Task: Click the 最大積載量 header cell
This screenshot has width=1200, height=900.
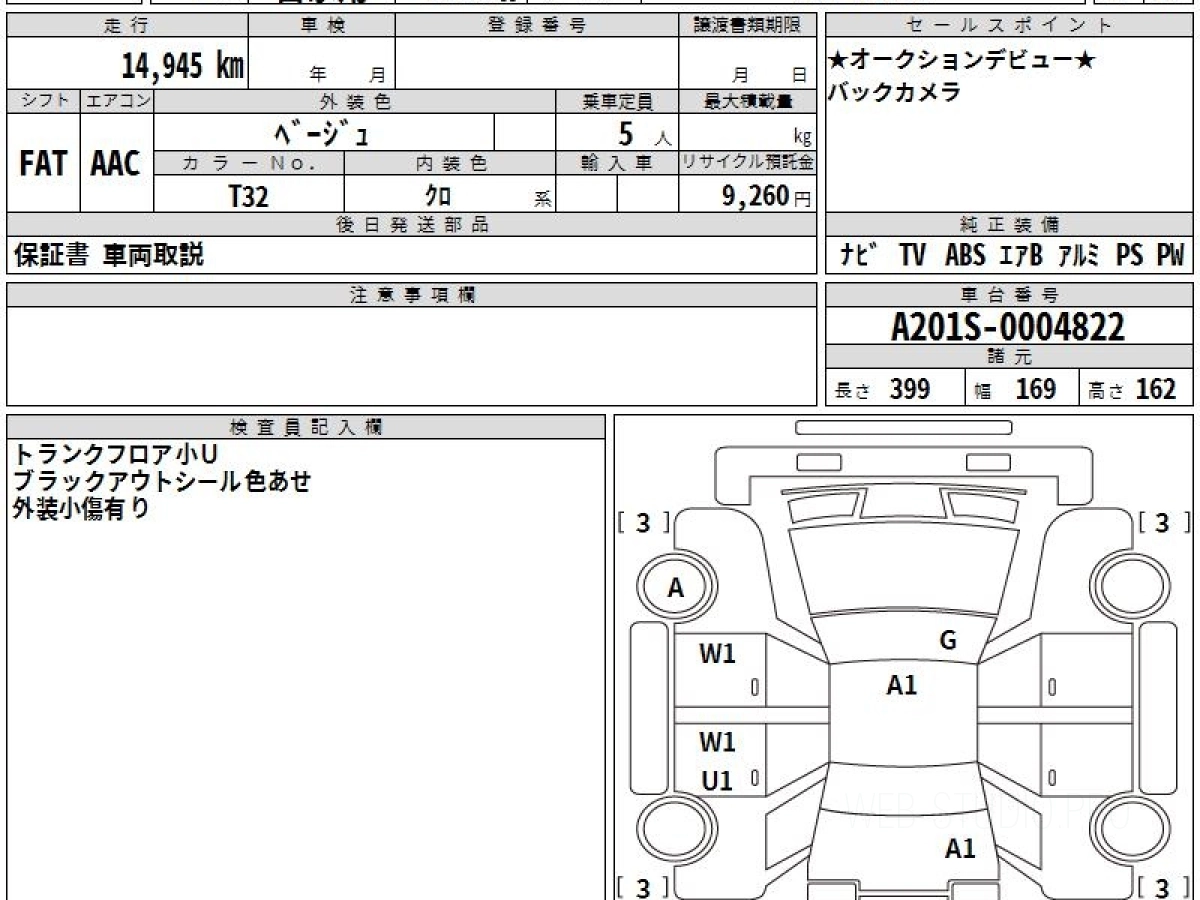Action: 747,101
